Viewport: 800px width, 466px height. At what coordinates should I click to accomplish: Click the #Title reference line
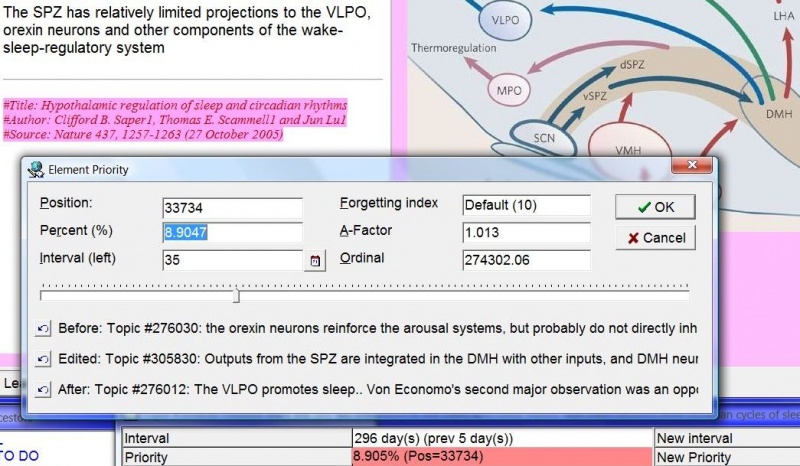175,106
